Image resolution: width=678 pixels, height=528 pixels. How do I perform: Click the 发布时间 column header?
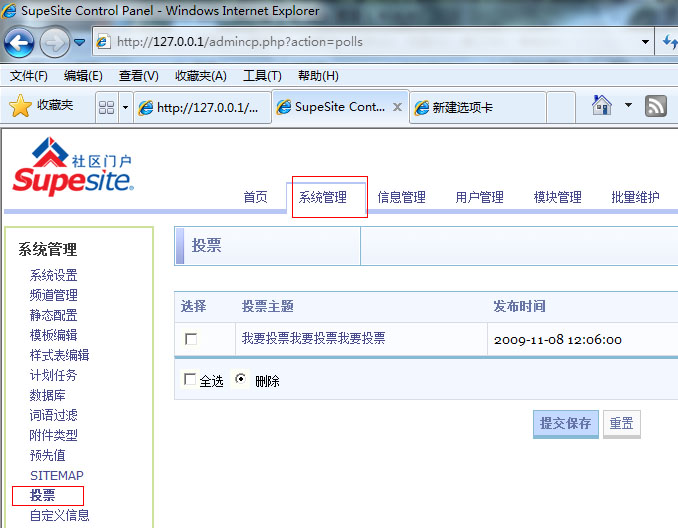[519, 306]
